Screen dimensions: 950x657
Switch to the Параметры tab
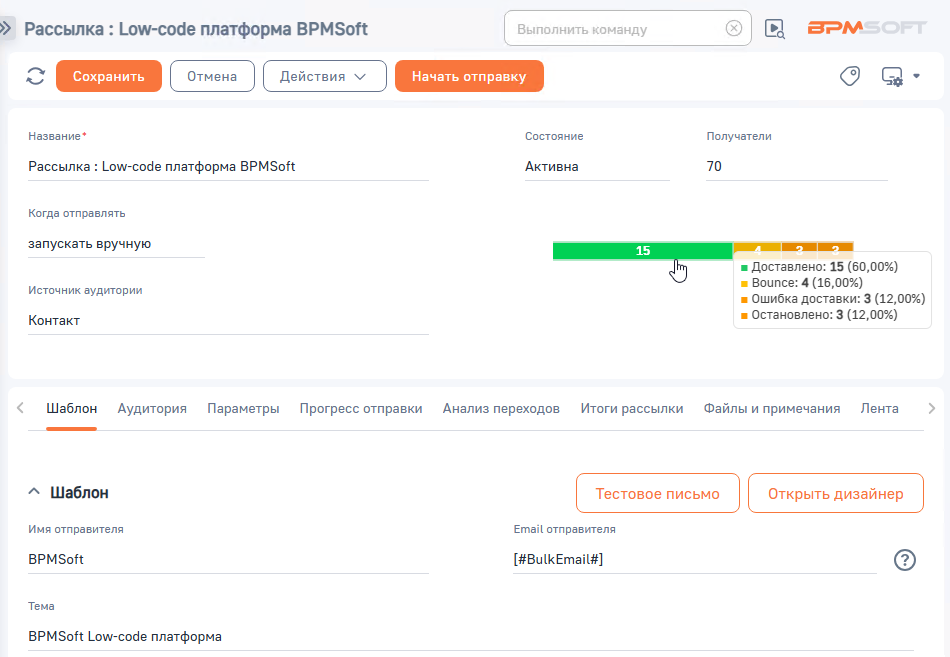point(243,409)
